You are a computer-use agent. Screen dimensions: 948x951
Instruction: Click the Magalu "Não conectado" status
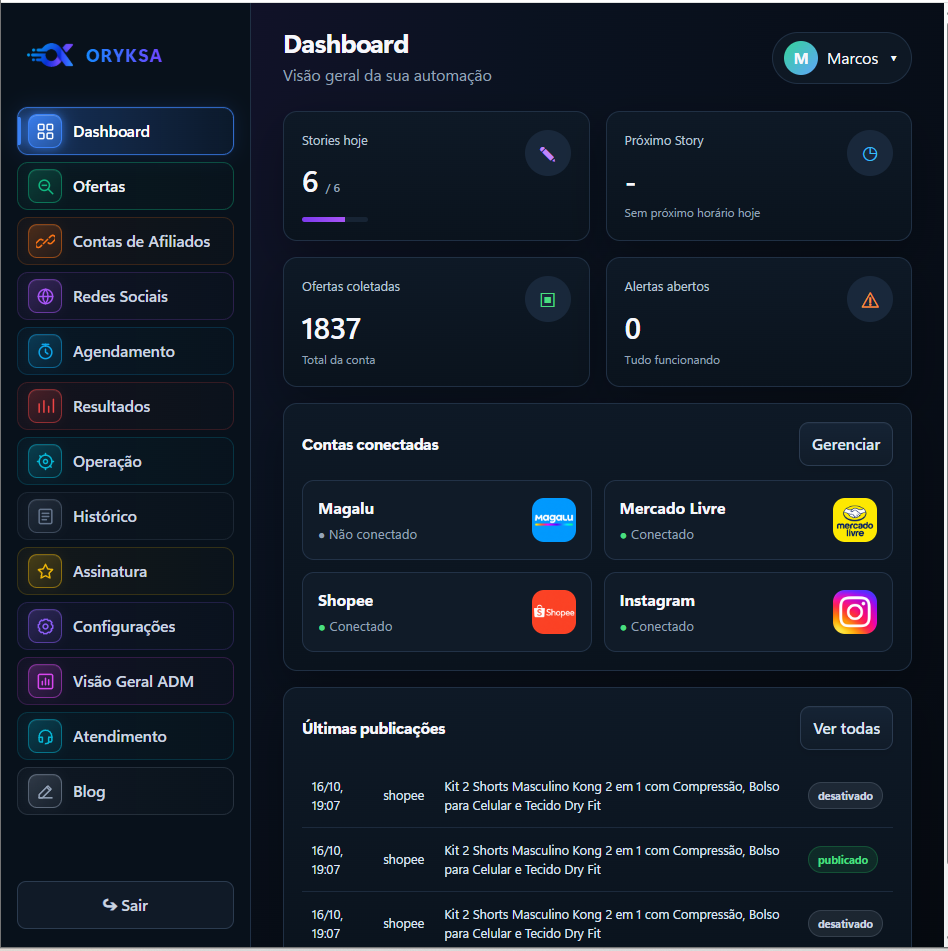click(x=372, y=534)
